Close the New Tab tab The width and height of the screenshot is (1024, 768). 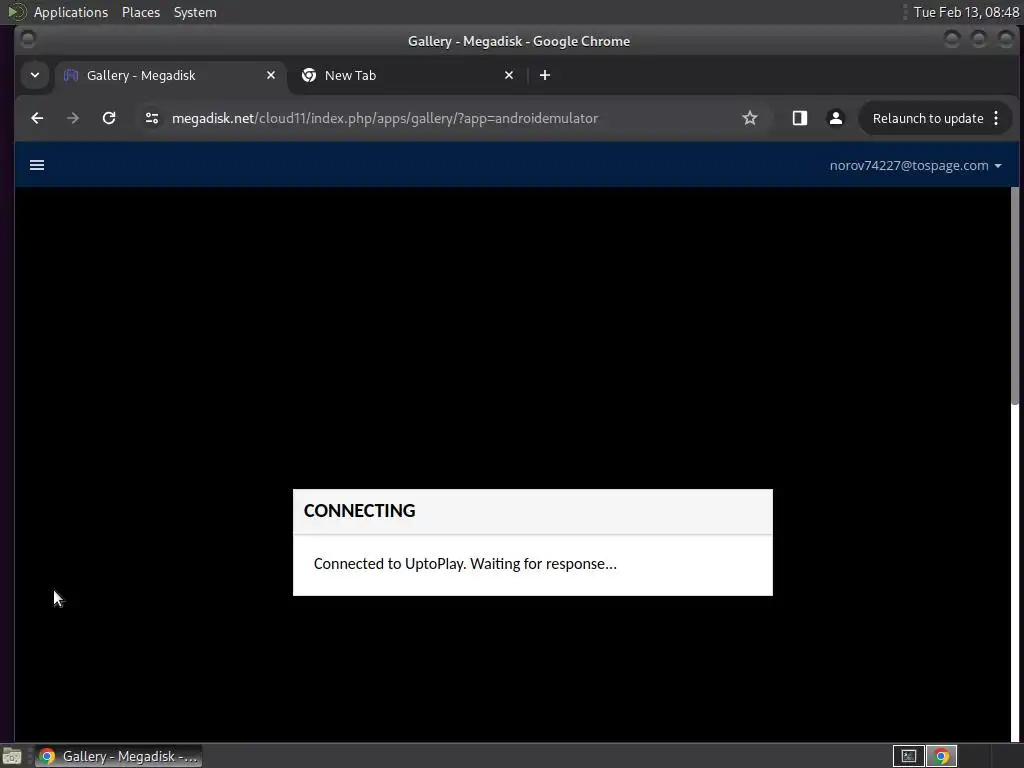509,75
